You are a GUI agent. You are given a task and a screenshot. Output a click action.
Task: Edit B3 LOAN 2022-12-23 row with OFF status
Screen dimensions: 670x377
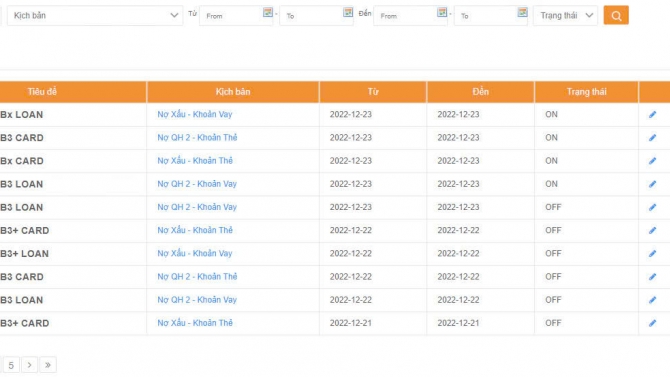coord(652,207)
